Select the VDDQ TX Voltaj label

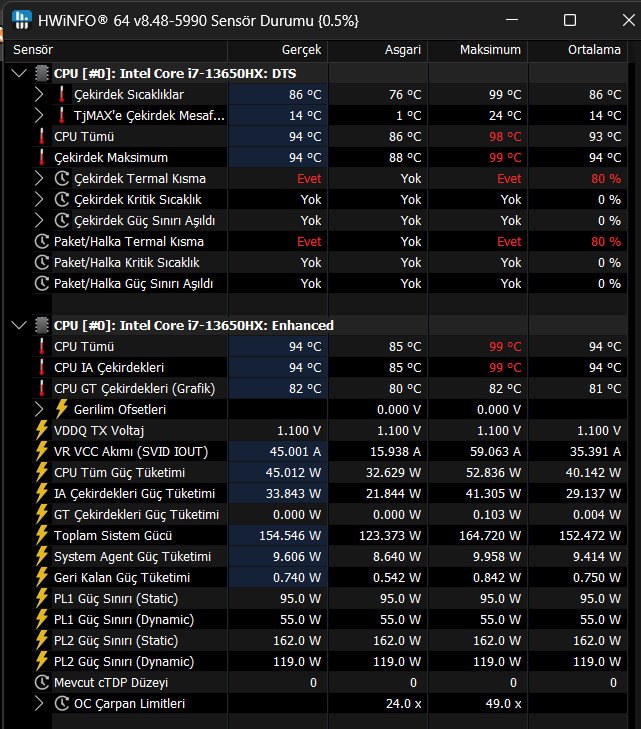pos(99,431)
